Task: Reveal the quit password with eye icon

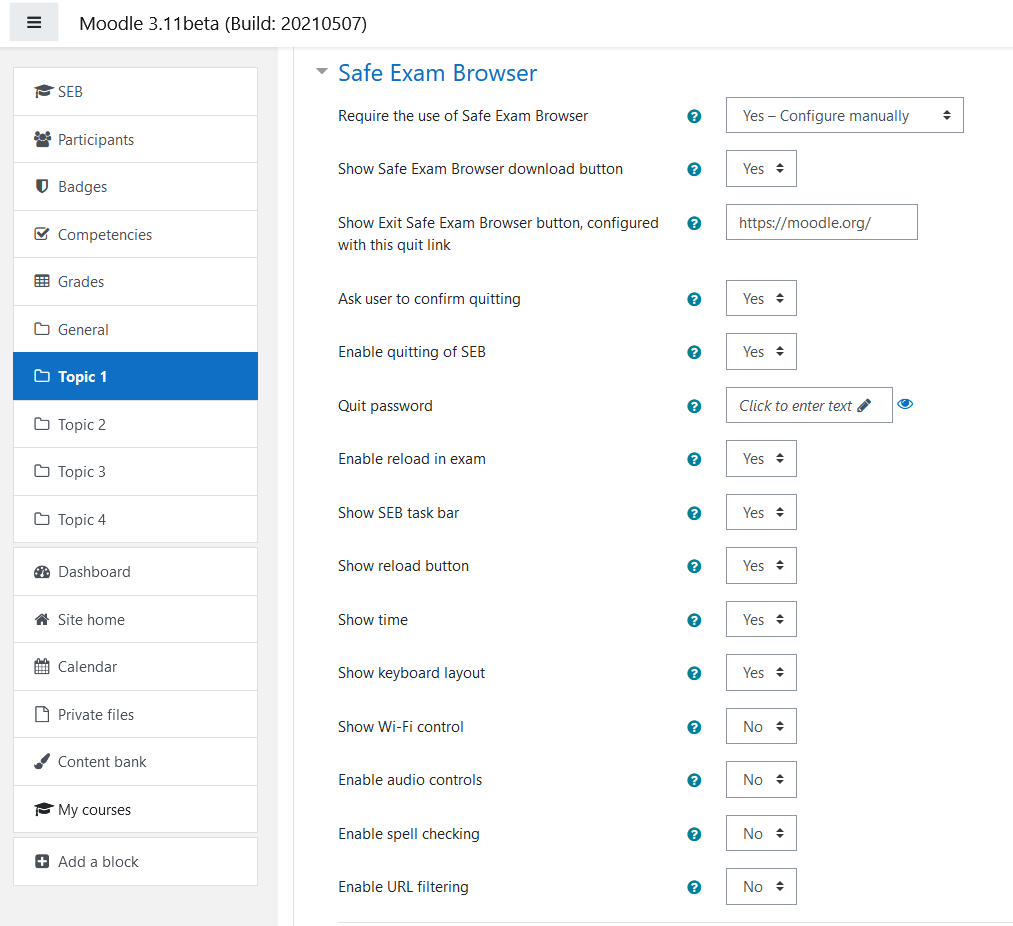Action: pos(905,404)
